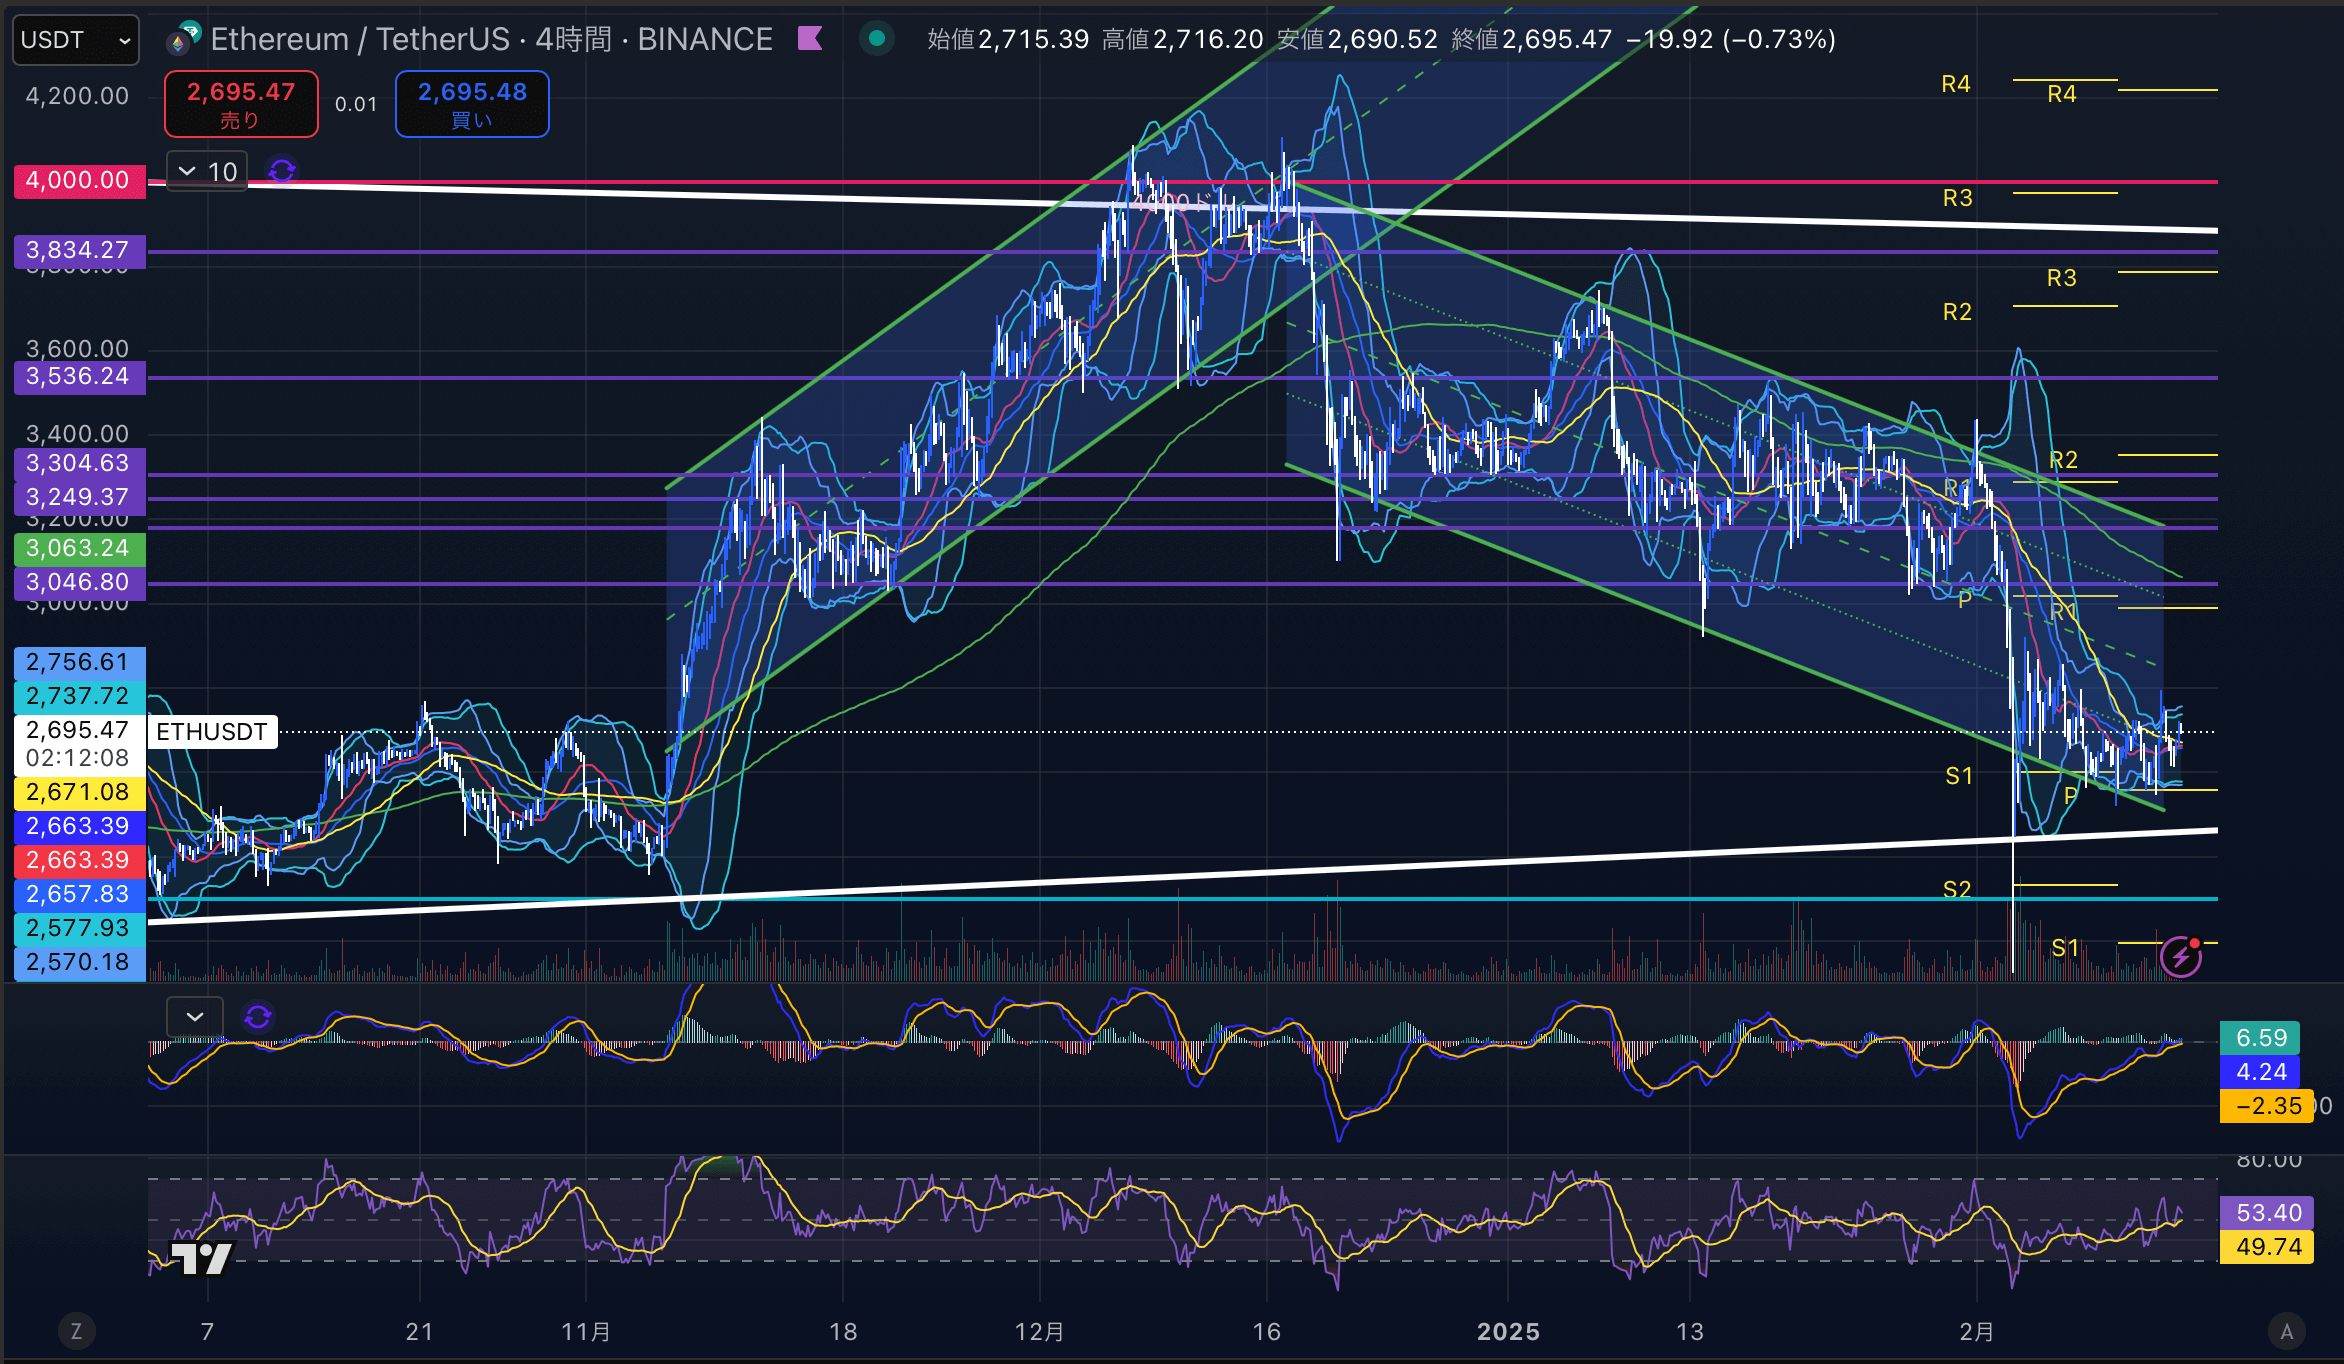Select the 3,304.63 price label
The height and width of the screenshot is (1364, 2344).
pos(79,463)
